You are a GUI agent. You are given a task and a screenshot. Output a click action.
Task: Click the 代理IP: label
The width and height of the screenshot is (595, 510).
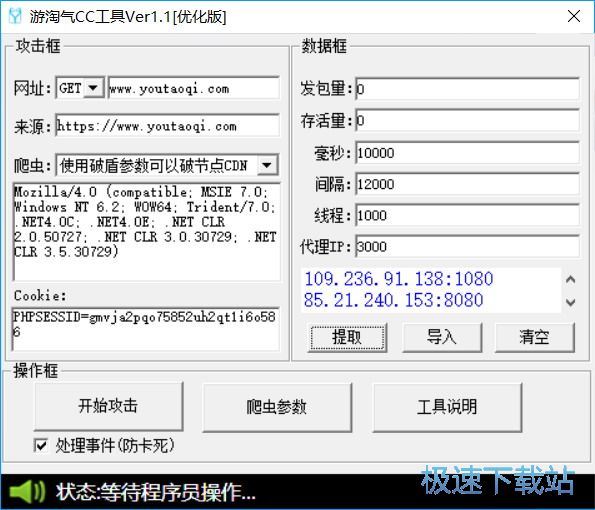326,247
